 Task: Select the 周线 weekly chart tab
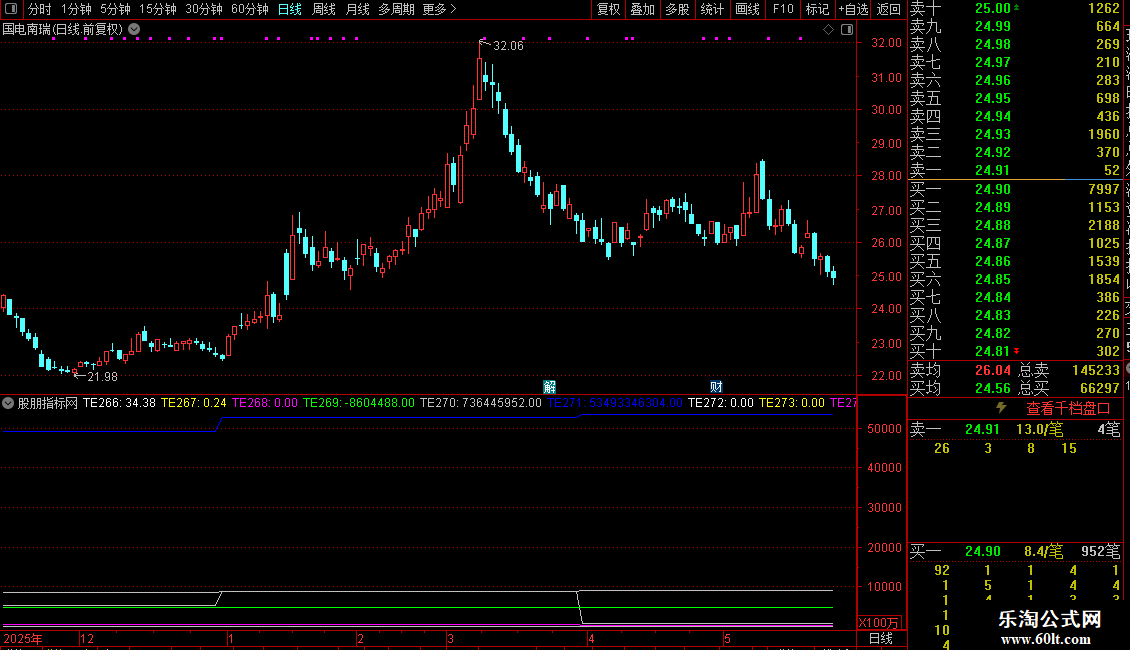tap(324, 9)
